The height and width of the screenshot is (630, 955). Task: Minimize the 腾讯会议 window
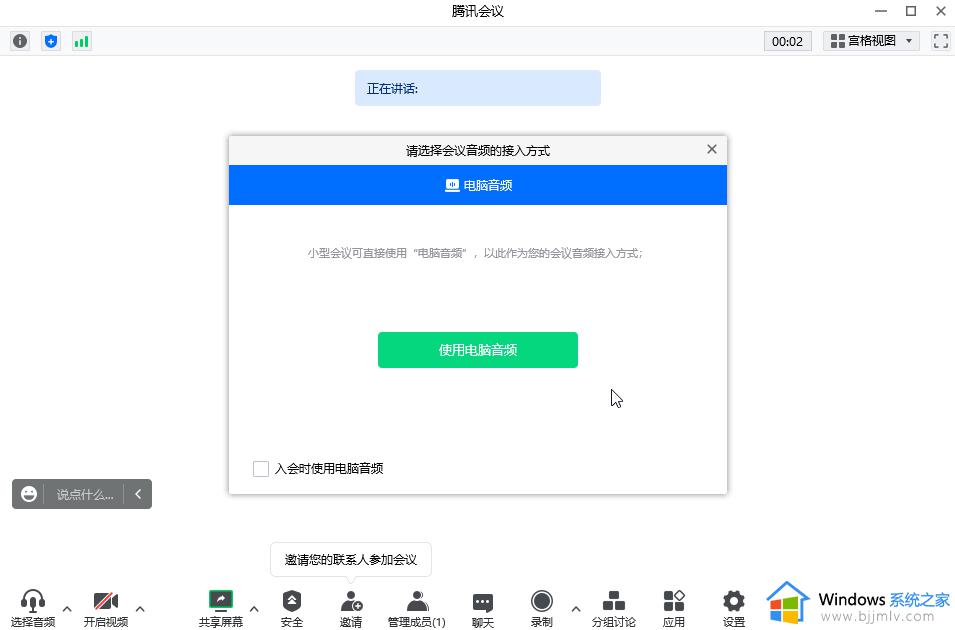tap(881, 11)
